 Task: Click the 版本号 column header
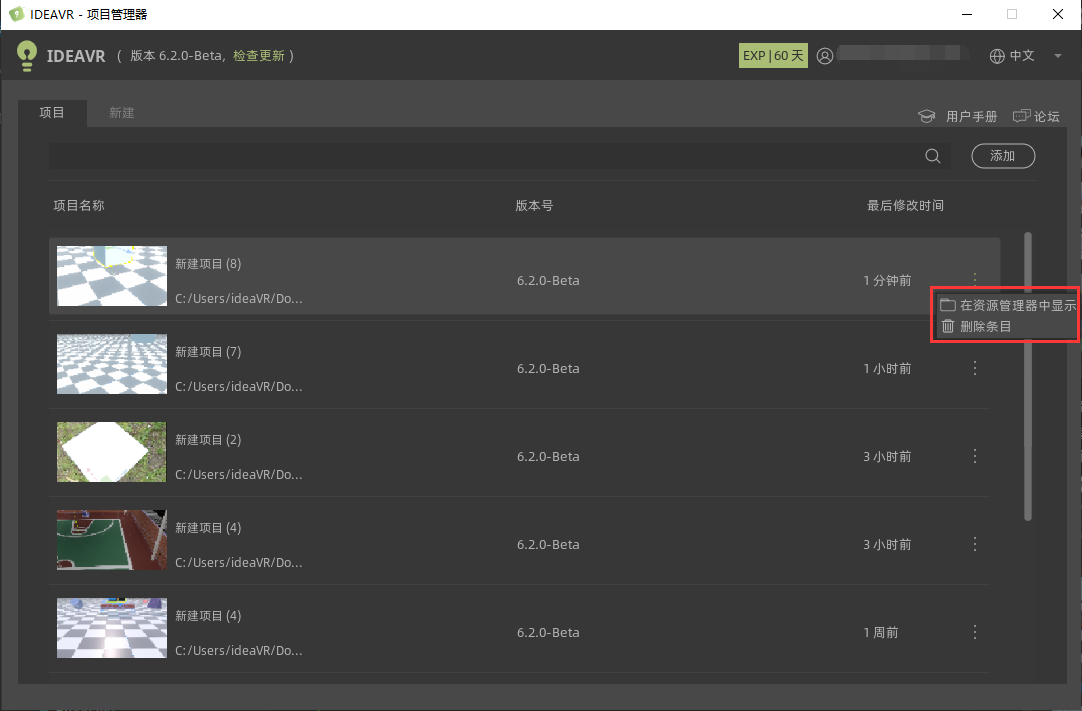tap(534, 205)
